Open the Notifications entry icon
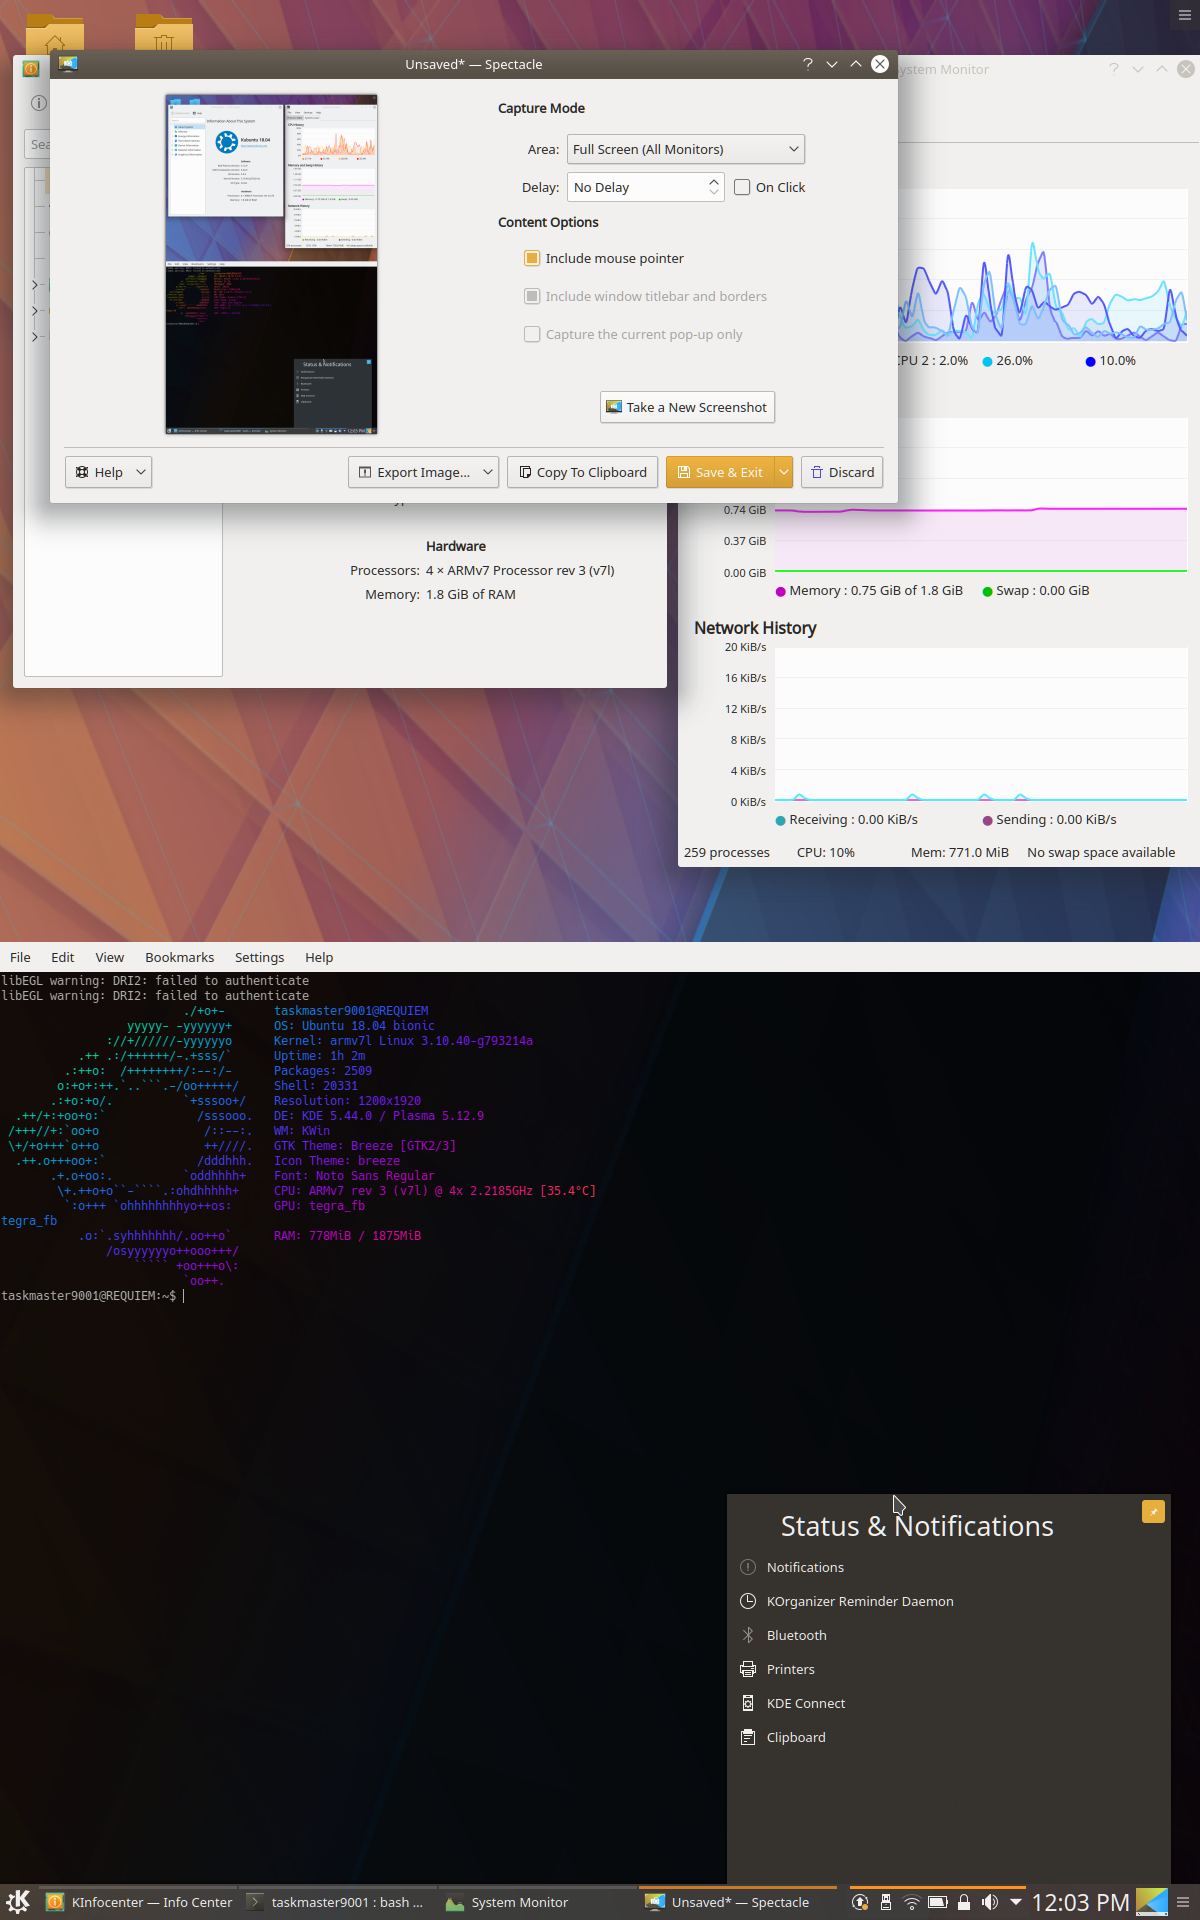1200x1920 pixels. (x=748, y=1567)
